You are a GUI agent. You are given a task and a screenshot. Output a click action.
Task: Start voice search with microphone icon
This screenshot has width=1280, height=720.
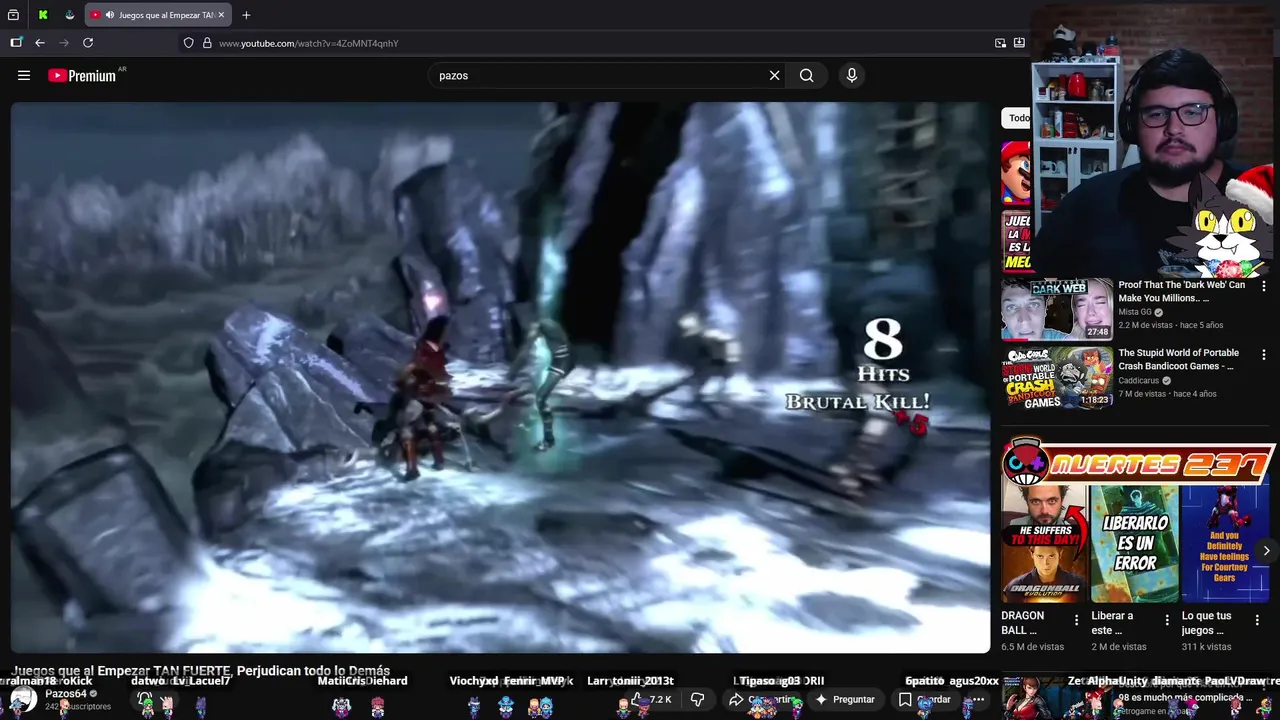pyautogui.click(x=852, y=75)
